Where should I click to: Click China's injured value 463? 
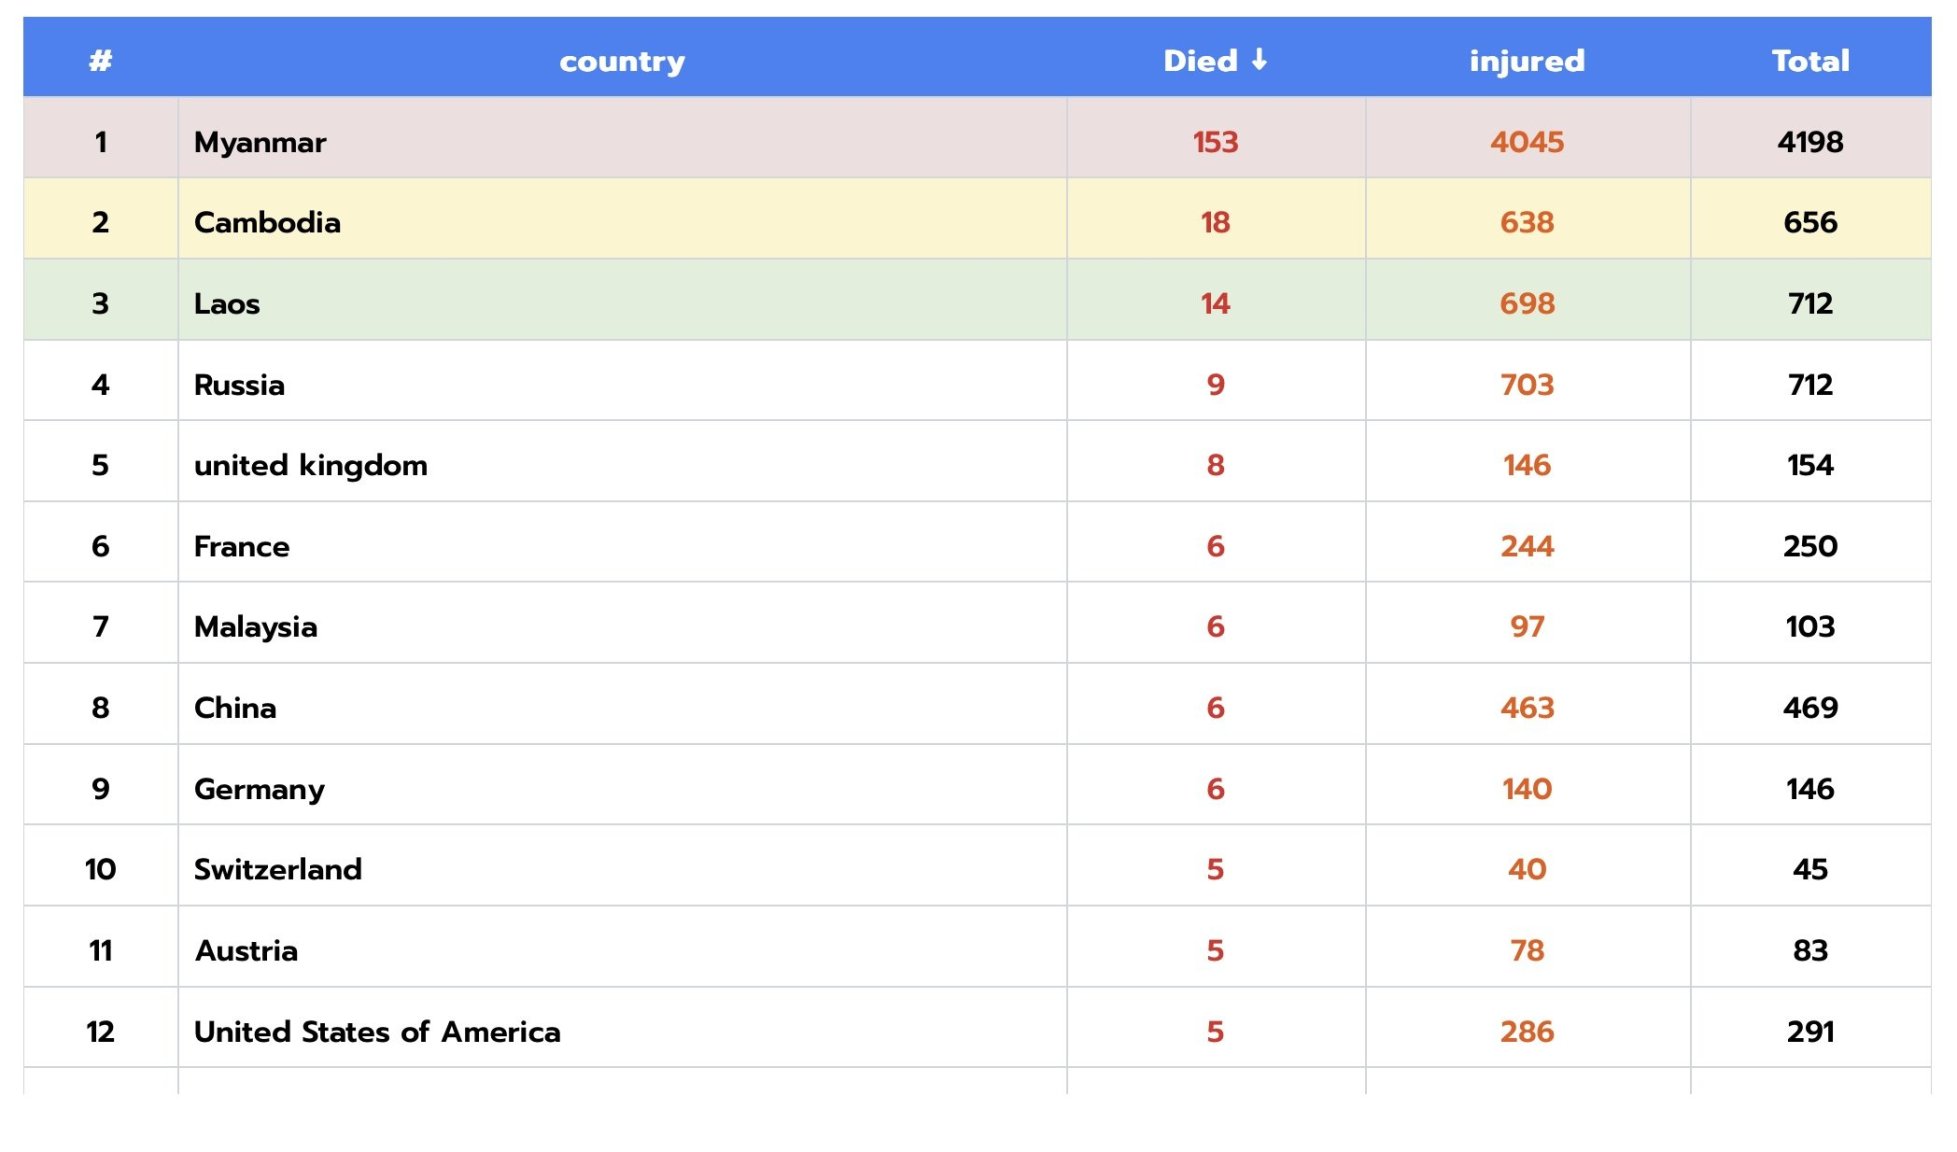1527,707
